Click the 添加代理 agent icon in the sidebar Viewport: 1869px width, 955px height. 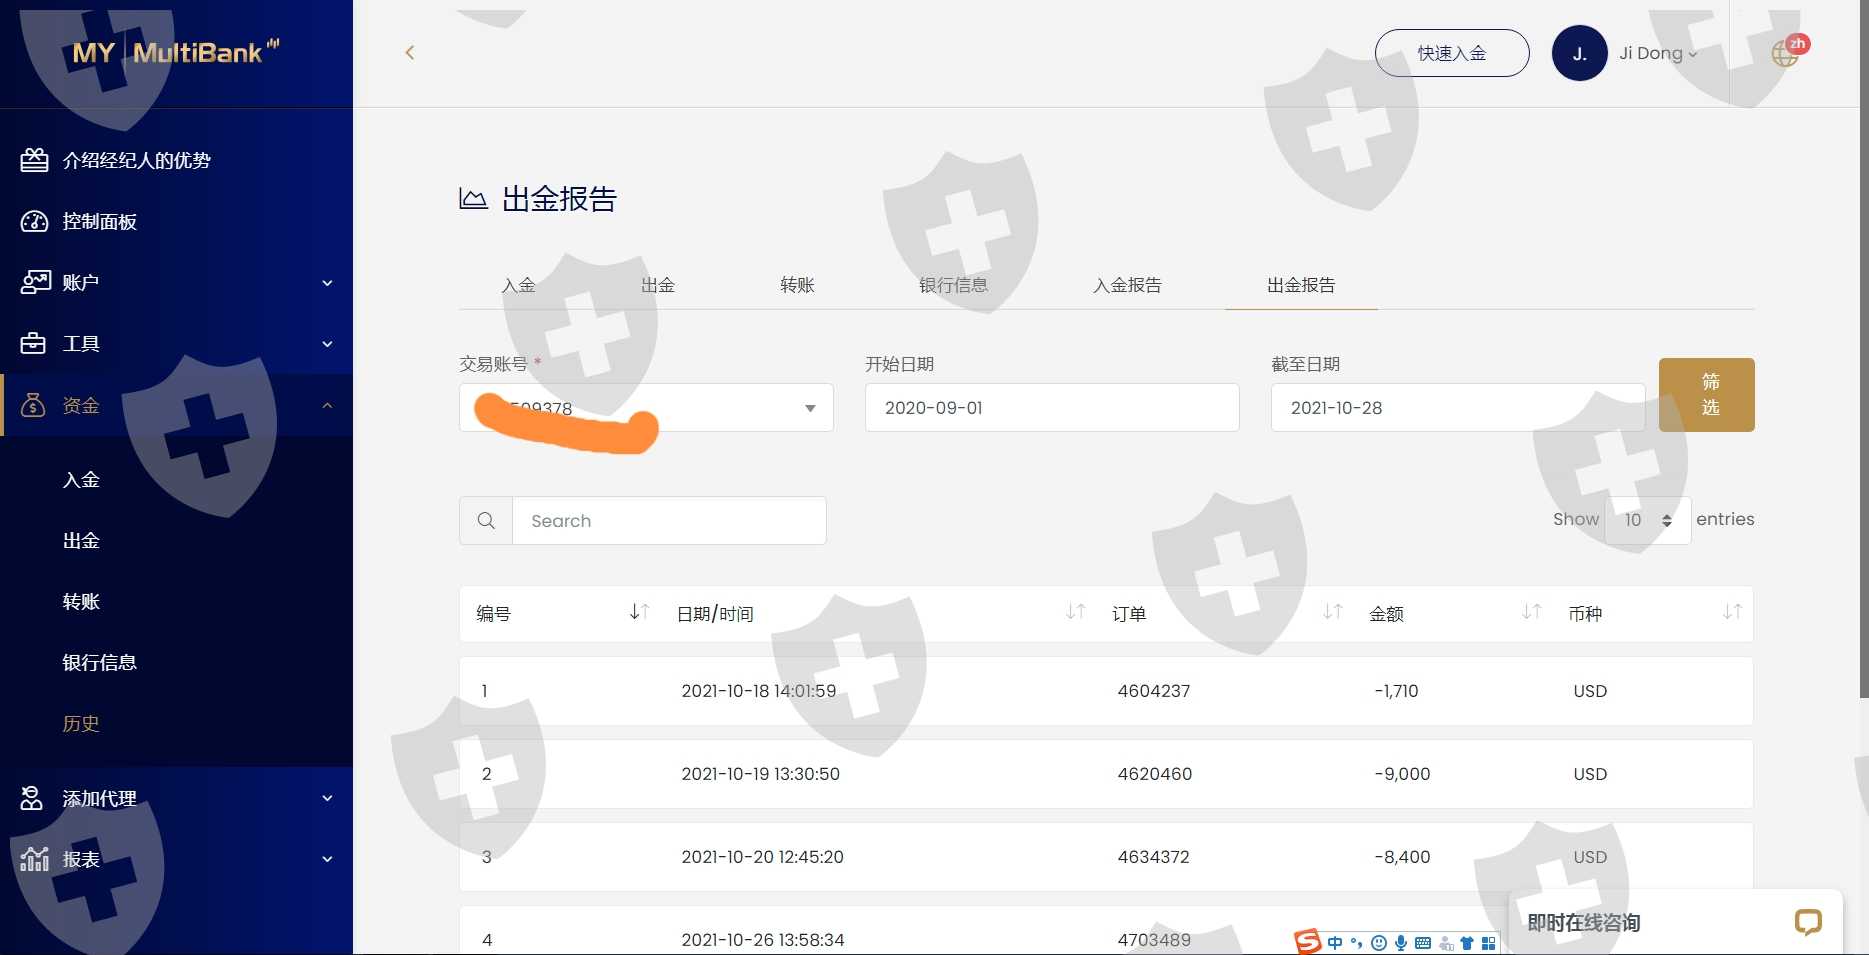(x=32, y=798)
